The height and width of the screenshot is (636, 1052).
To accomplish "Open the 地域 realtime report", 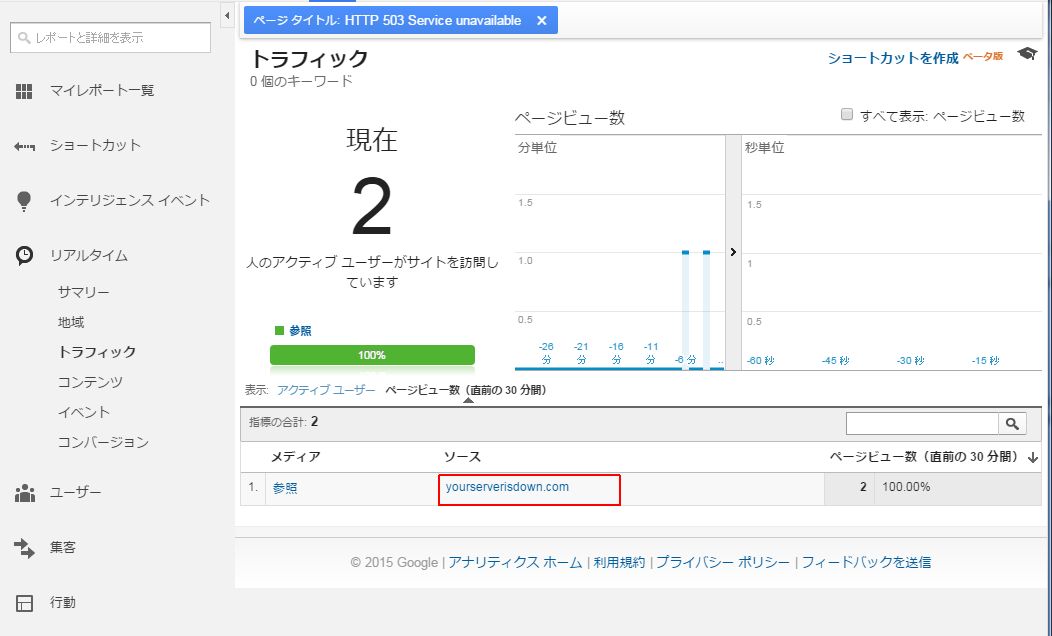I will click(x=71, y=323).
